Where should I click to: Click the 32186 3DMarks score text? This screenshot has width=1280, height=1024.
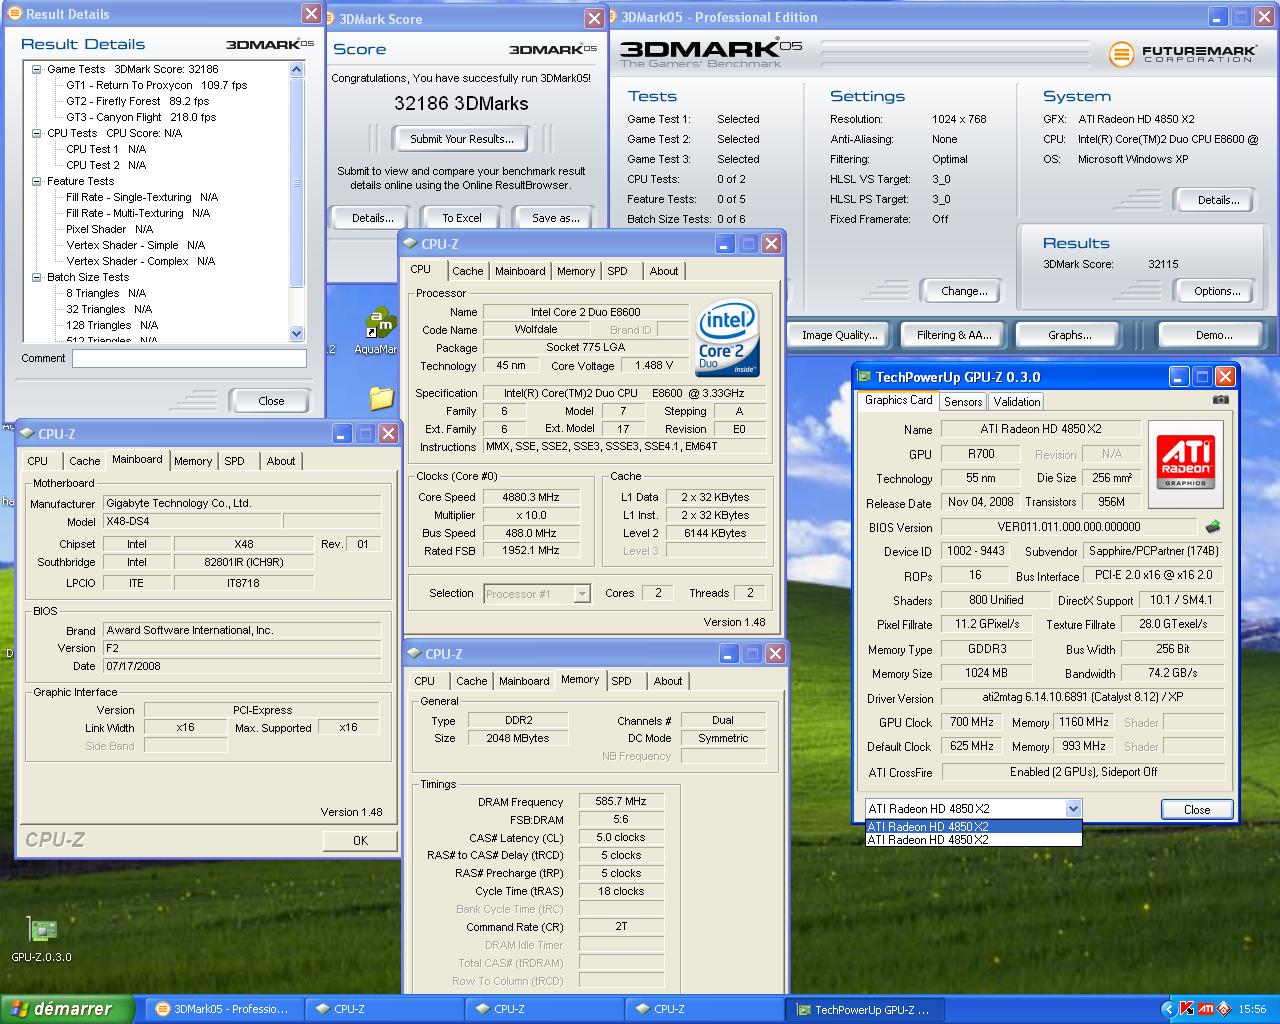pyautogui.click(x=461, y=104)
